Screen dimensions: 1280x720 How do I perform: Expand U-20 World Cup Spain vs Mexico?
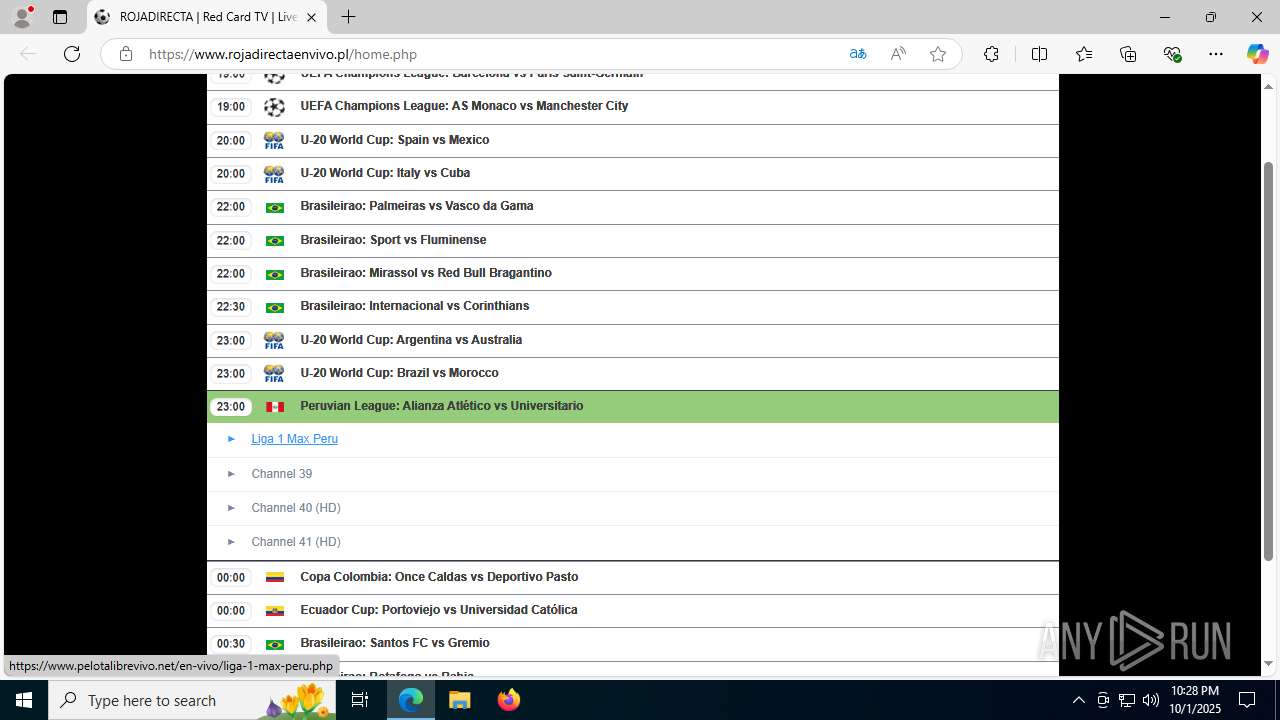633,141
